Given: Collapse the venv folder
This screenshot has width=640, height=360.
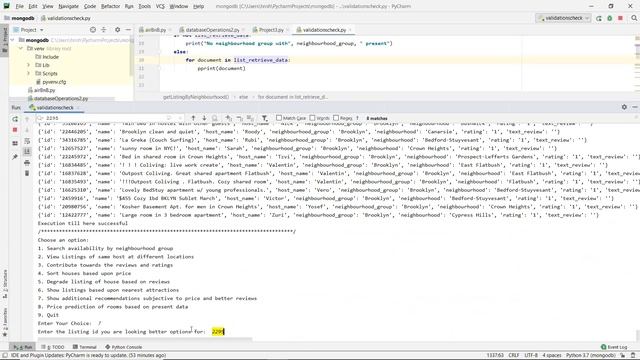Looking at the screenshot, I should pos(21,48).
